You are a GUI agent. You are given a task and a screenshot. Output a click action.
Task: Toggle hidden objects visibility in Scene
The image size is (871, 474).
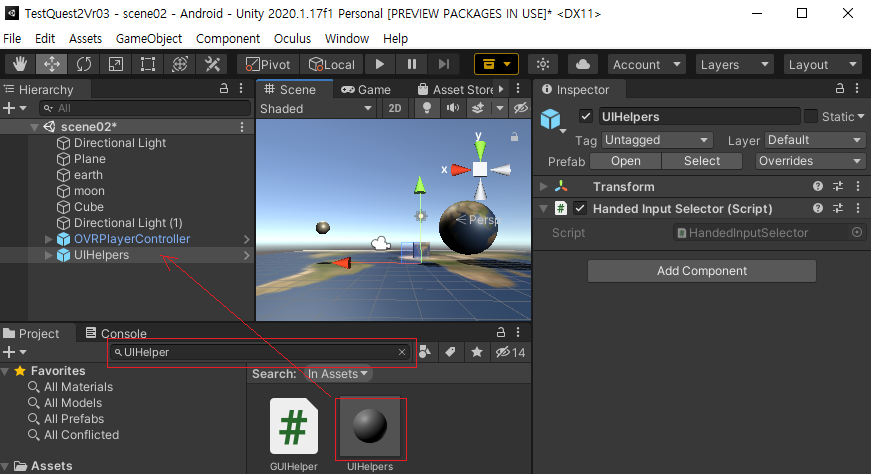pyautogui.click(x=520, y=108)
